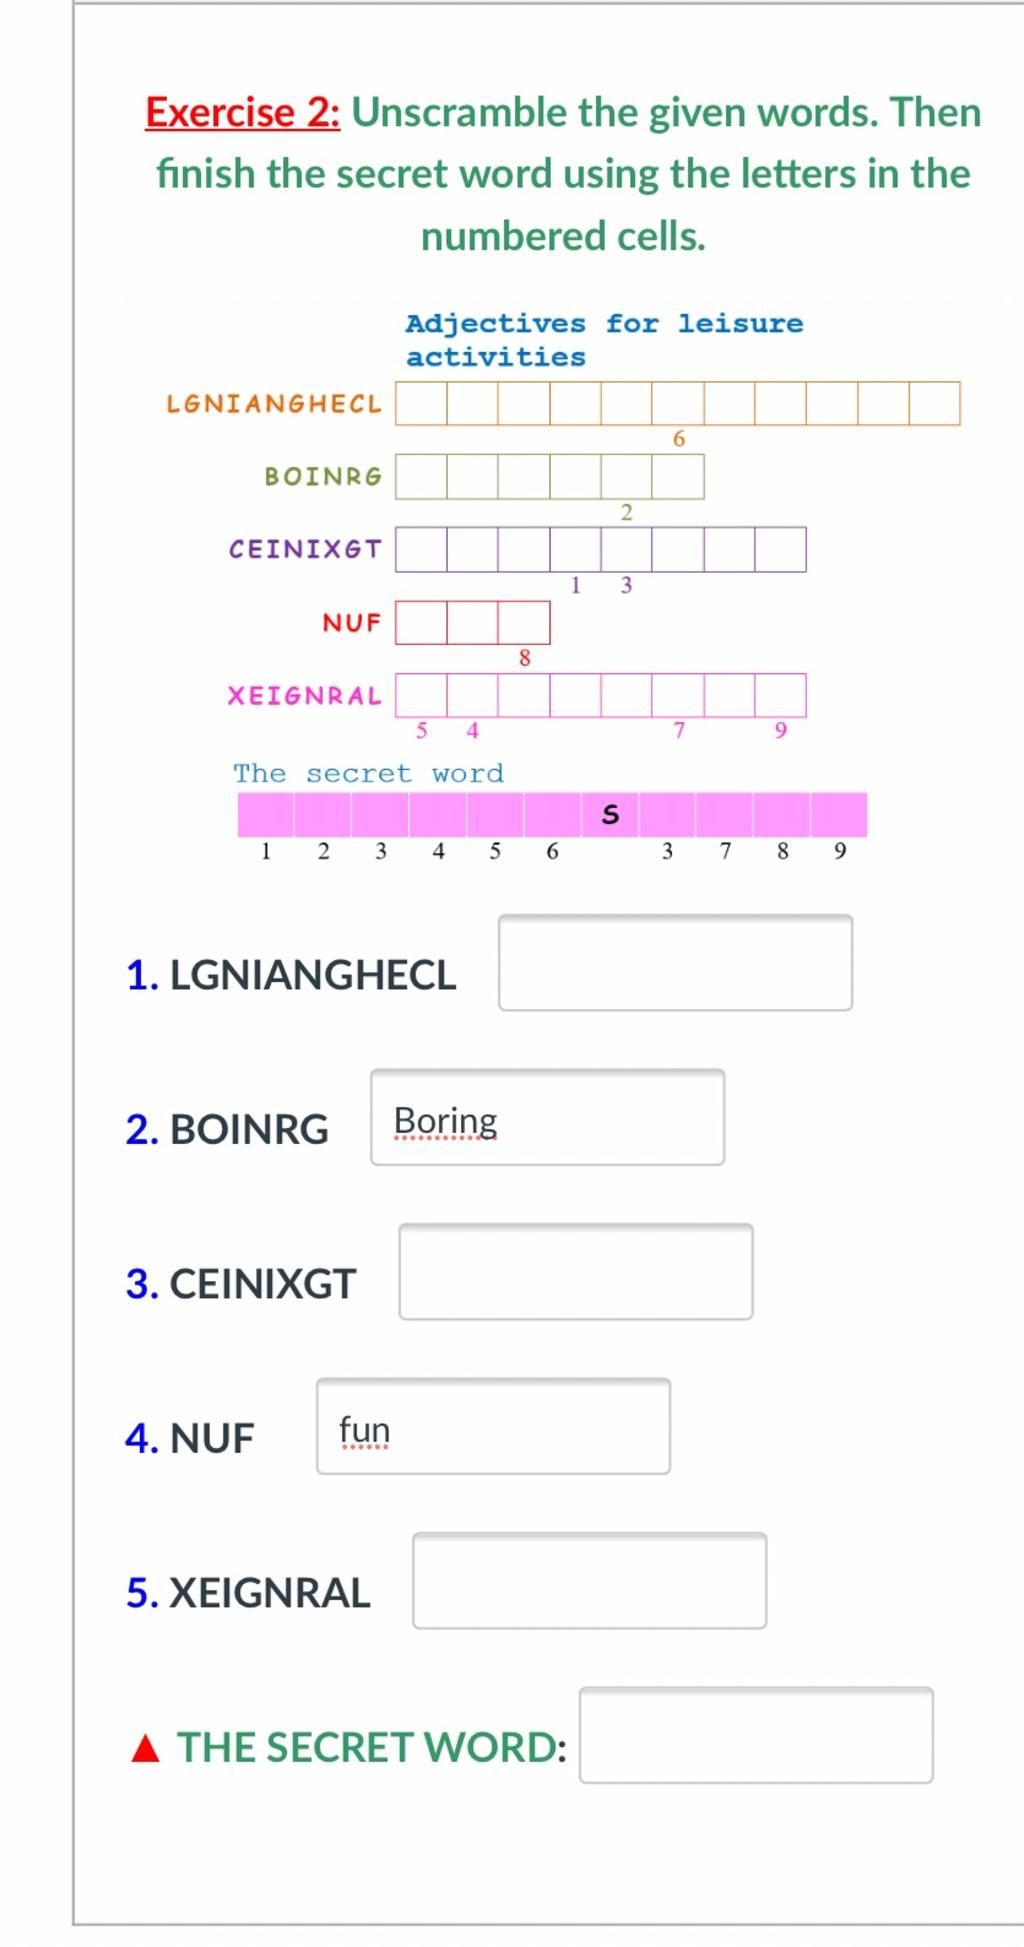Click the last red NUF puzzle cell numbered 8
This screenshot has width=1024, height=1947.
click(x=524, y=622)
